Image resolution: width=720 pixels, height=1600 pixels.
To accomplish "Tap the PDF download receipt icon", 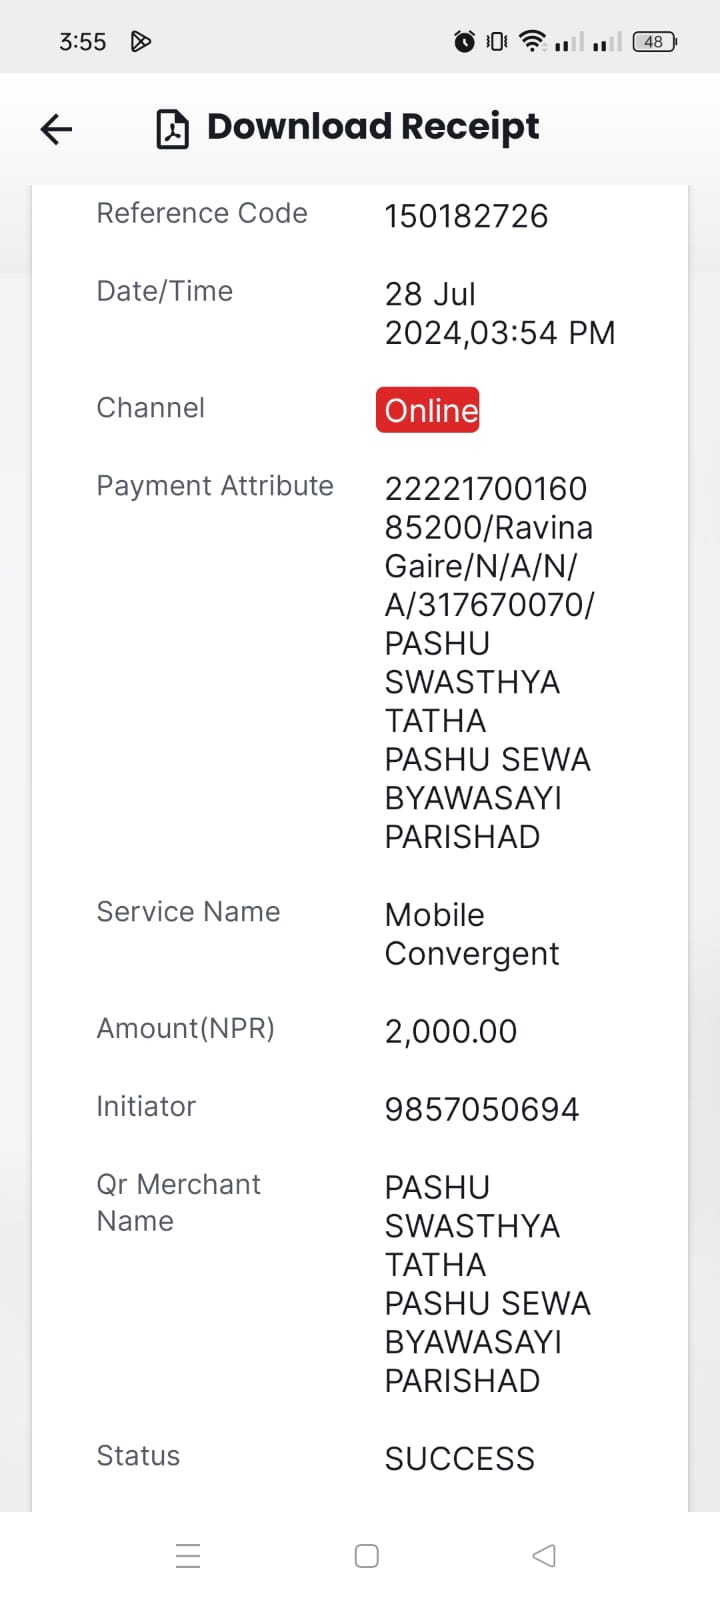I will click(x=172, y=129).
